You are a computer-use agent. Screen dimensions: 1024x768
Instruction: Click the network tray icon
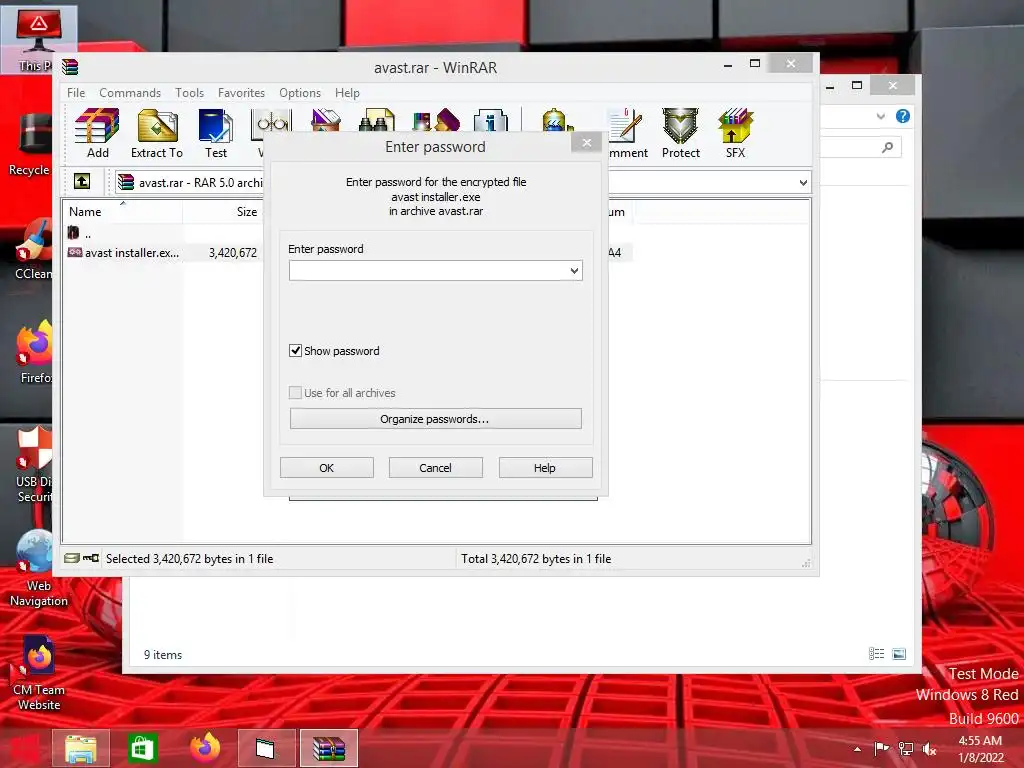(x=905, y=749)
